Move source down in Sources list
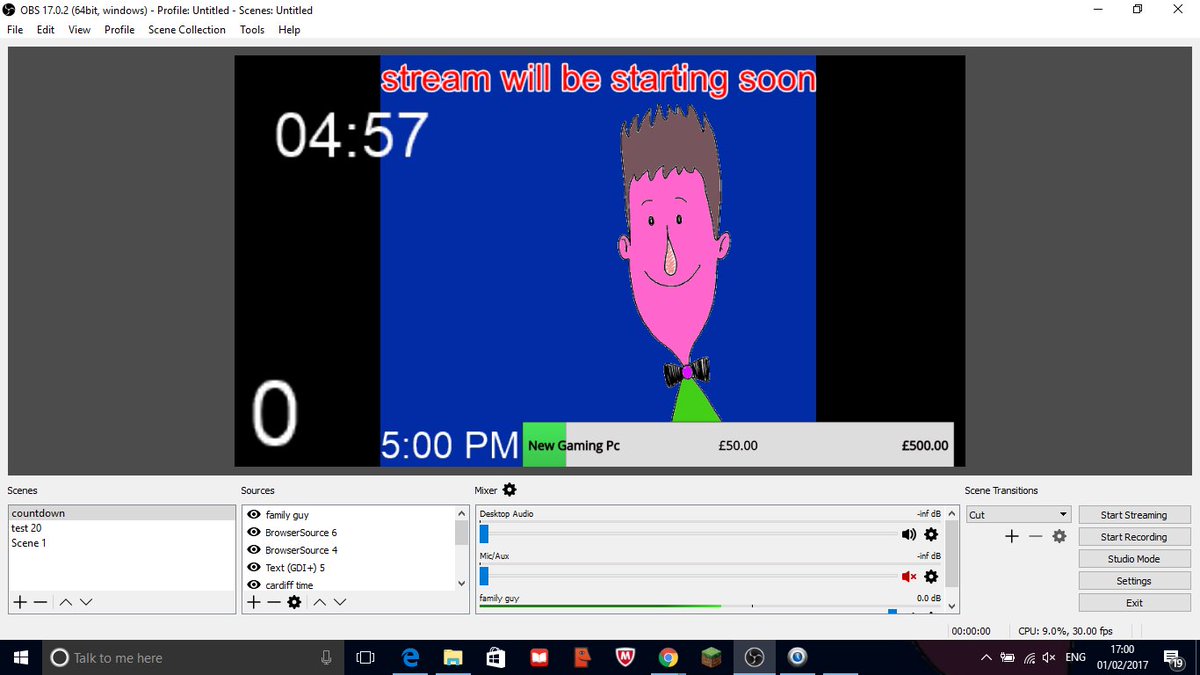1200x675 pixels. coord(340,602)
